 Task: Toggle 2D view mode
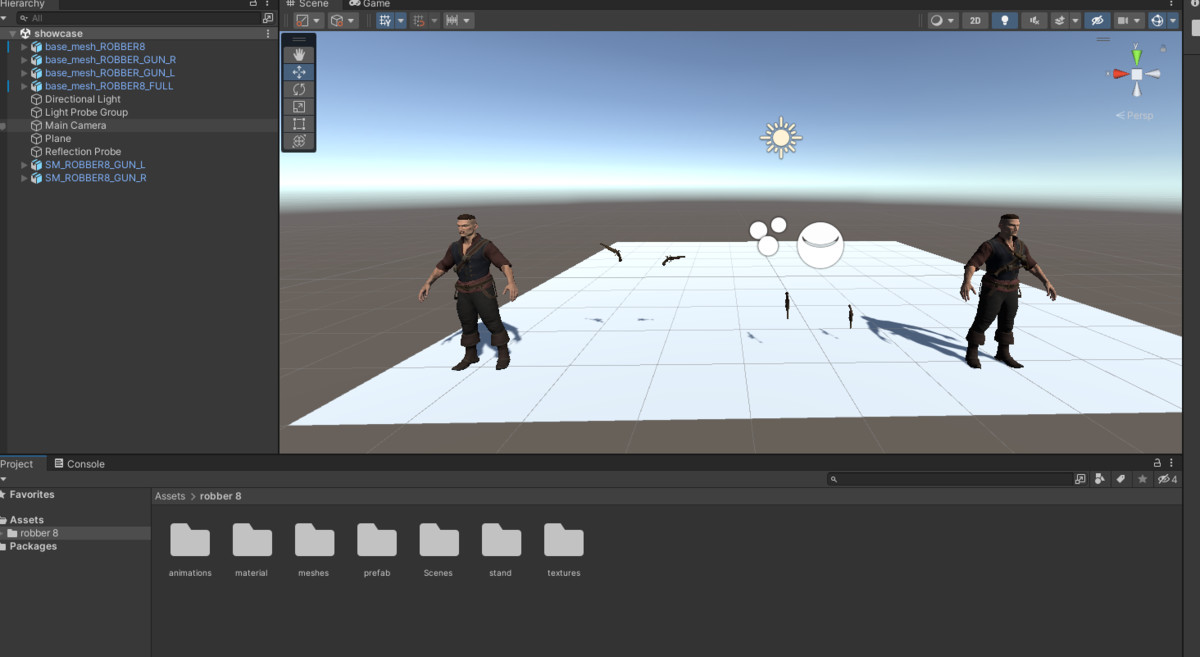click(x=975, y=20)
